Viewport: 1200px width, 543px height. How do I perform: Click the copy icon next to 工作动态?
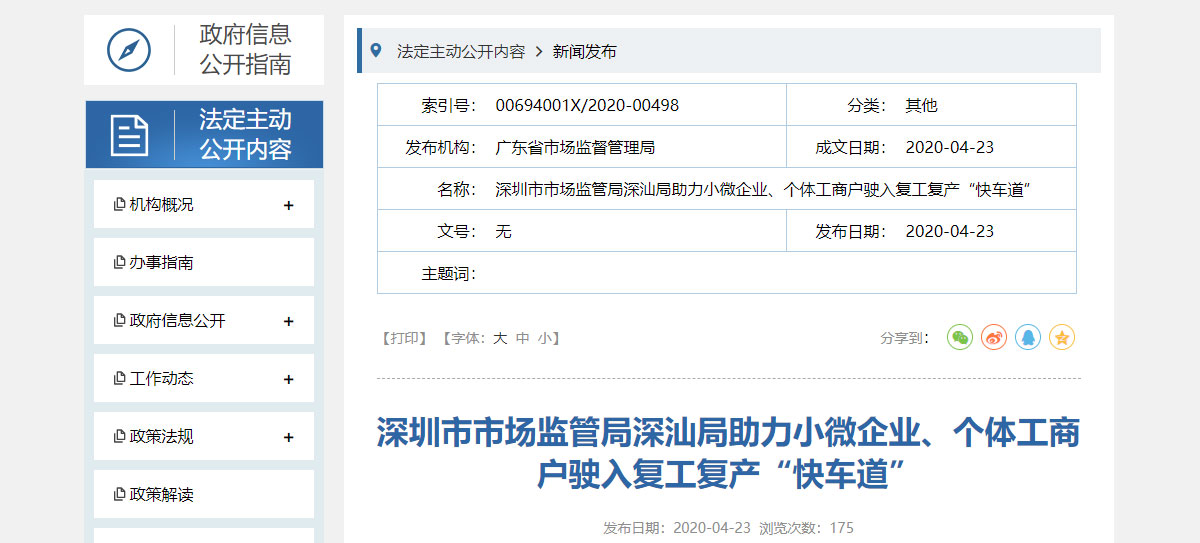click(120, 379)
